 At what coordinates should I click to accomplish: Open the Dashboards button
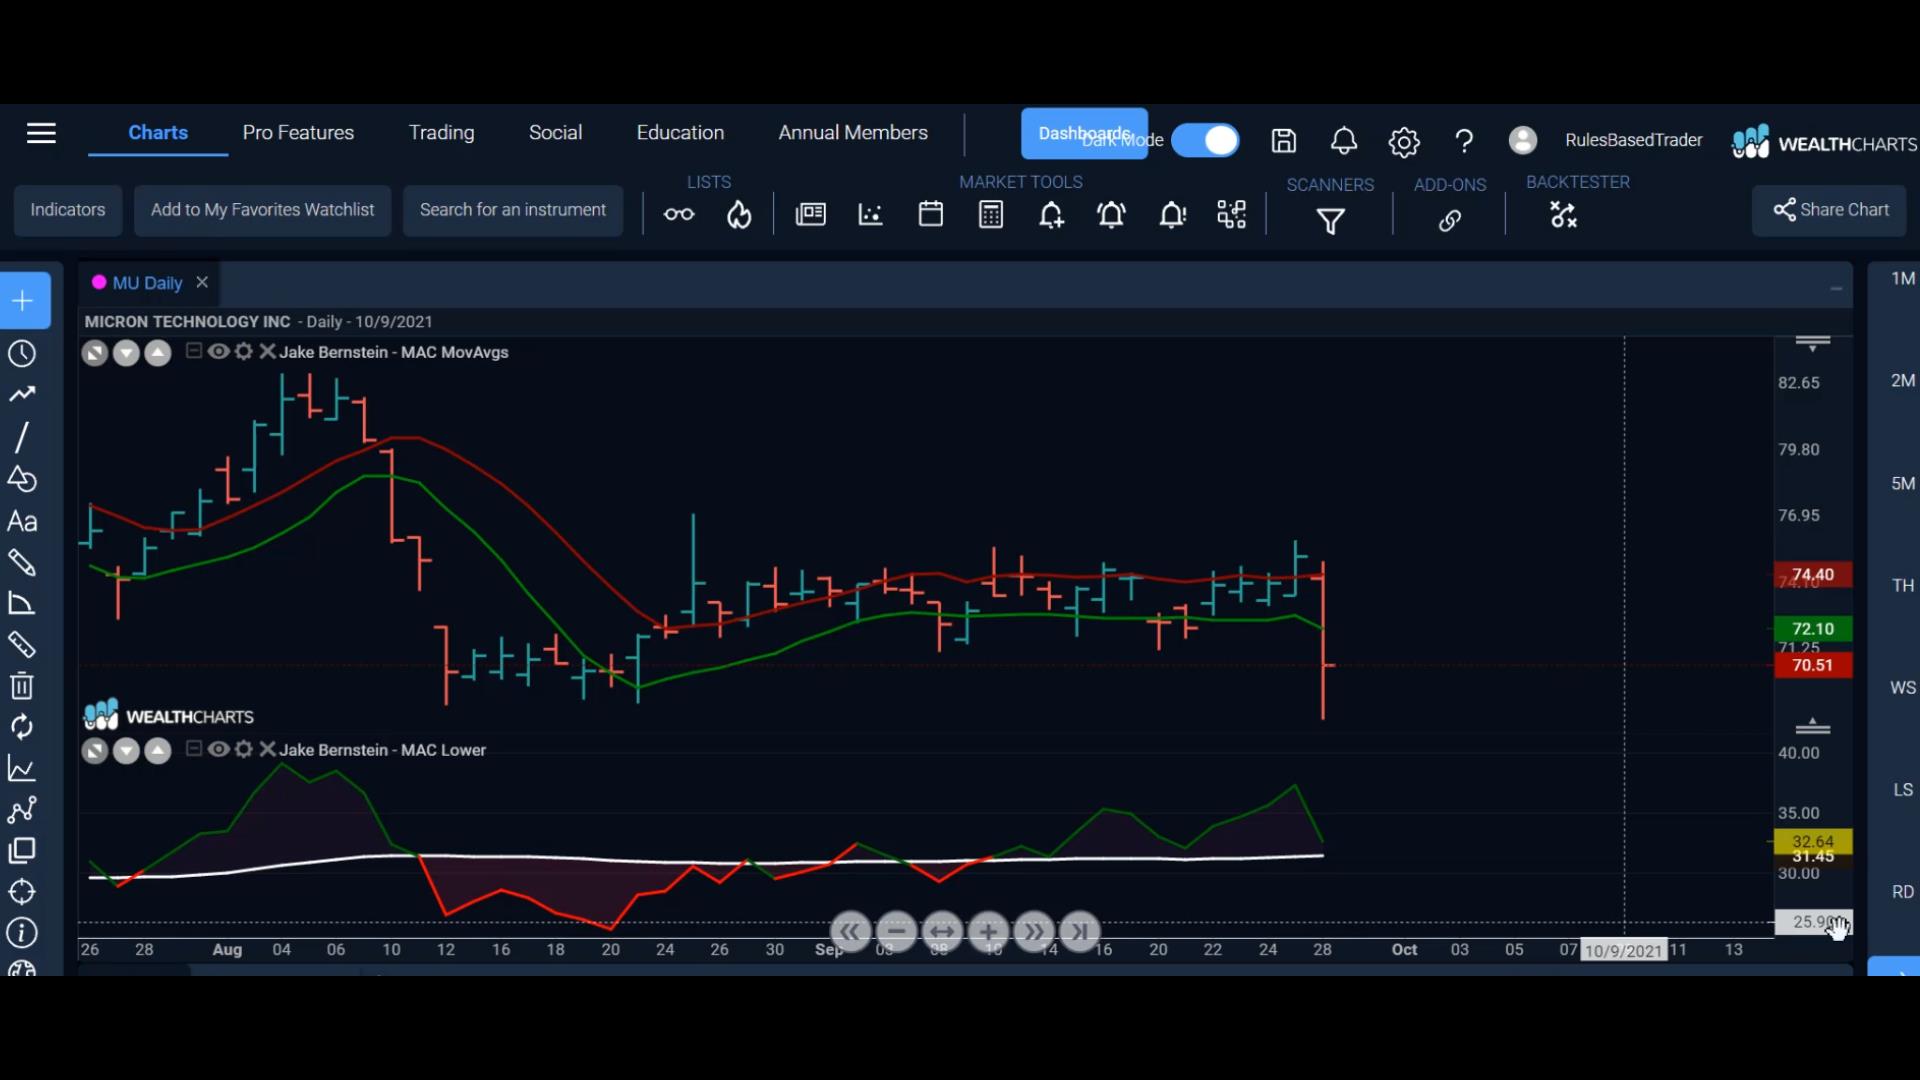pyautogui.click(x=1084, y=133)
